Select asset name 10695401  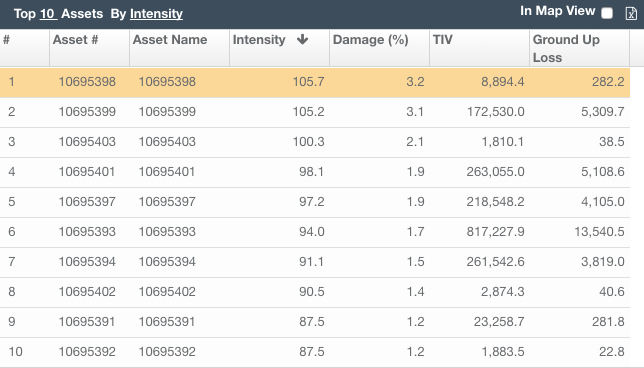(x=167, y=172)
